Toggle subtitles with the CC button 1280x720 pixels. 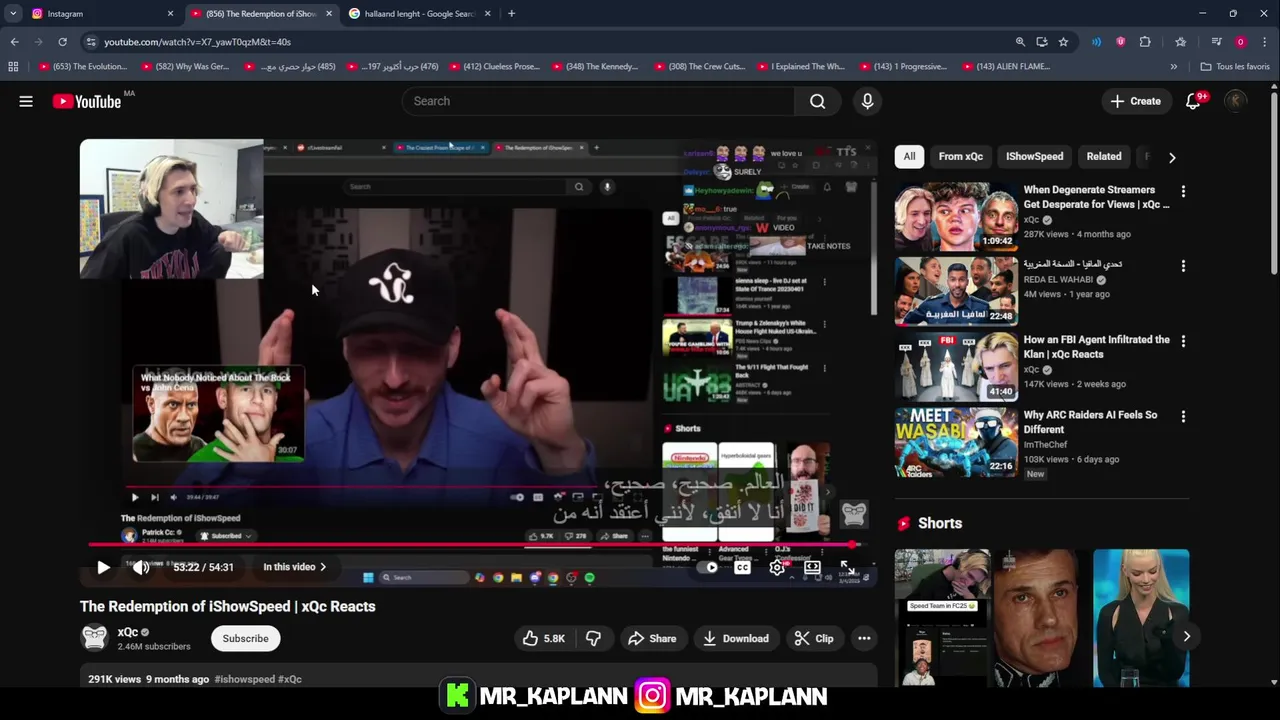coord(742,567)
